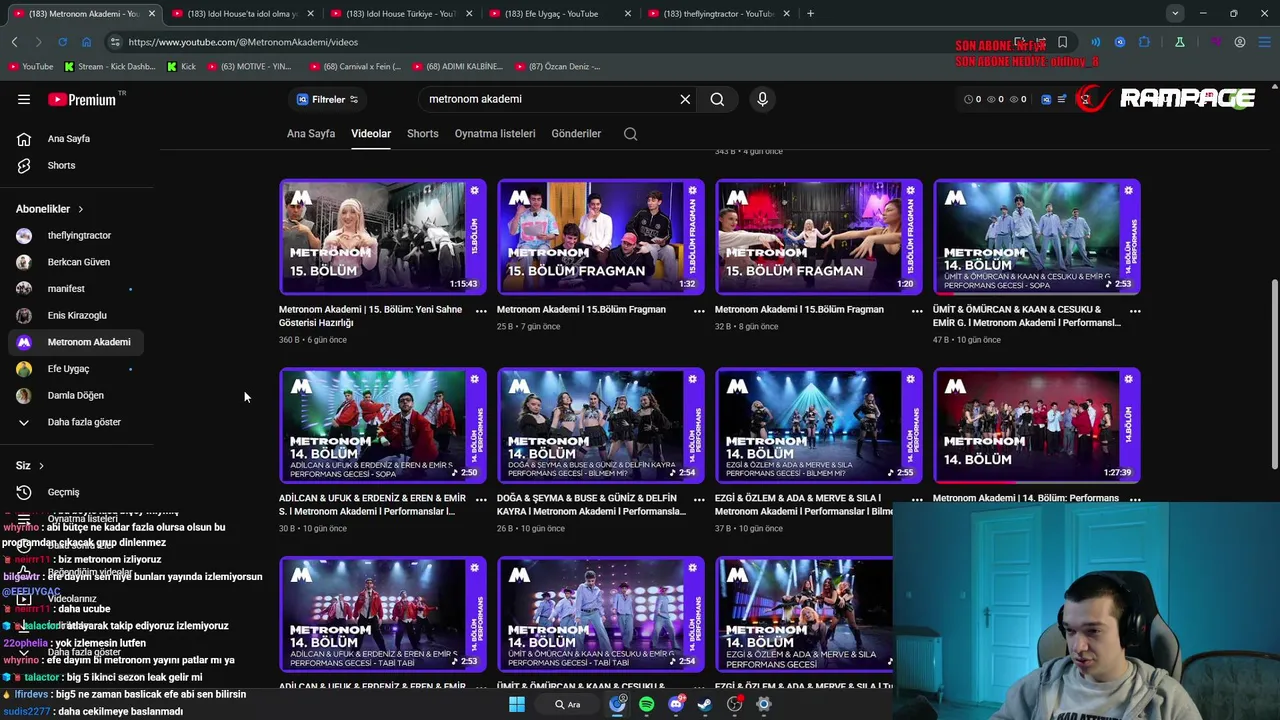Go back with the browser back arrow
This screenshot has width=1280, height=720.
pyautogui.click(x=14, y=42)
